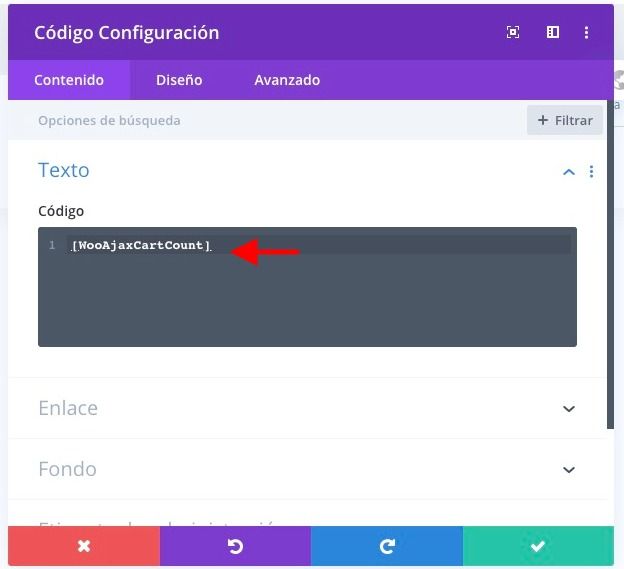Click the plus icon beside Filtrar

pyautogui.click(x=543, y=120)
